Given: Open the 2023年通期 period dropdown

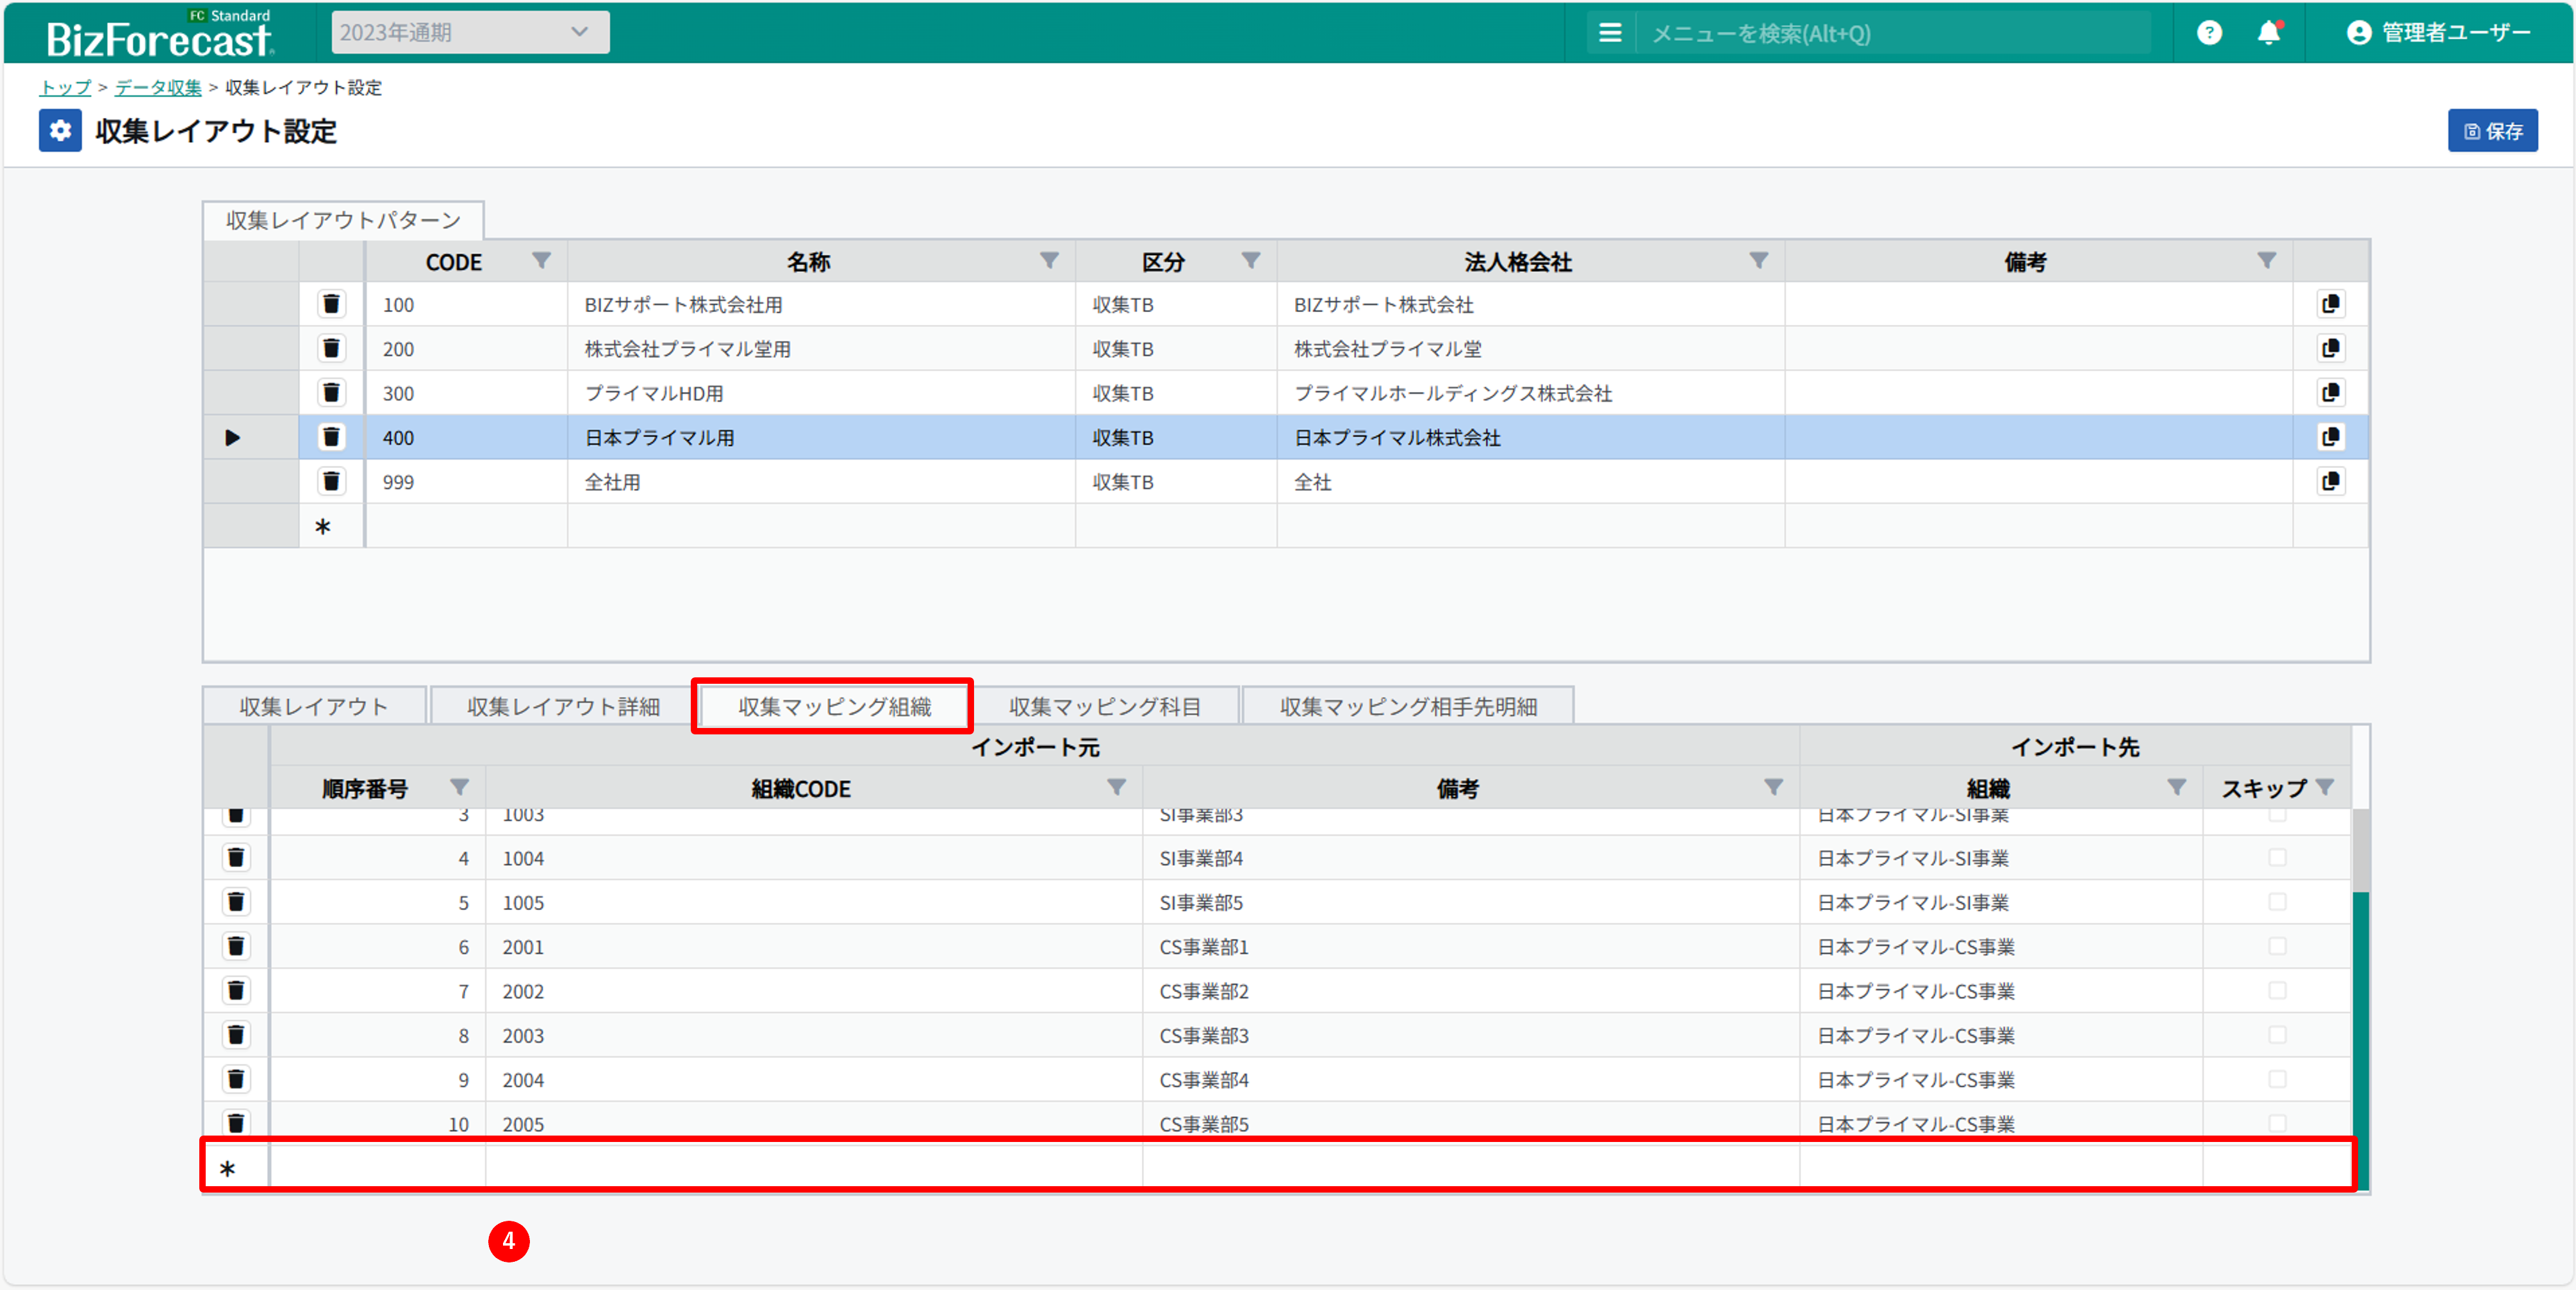Looking at the screenshot, I should coord(470,32).
